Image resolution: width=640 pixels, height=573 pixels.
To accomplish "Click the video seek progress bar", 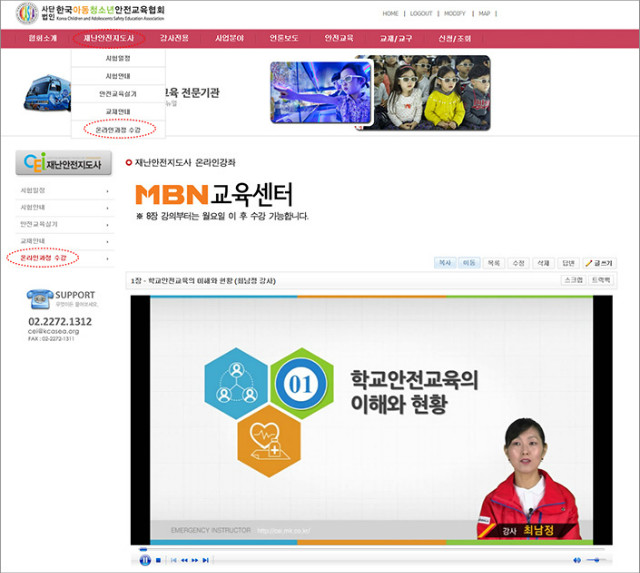I will pyautogui.click(x=373, y=549).
